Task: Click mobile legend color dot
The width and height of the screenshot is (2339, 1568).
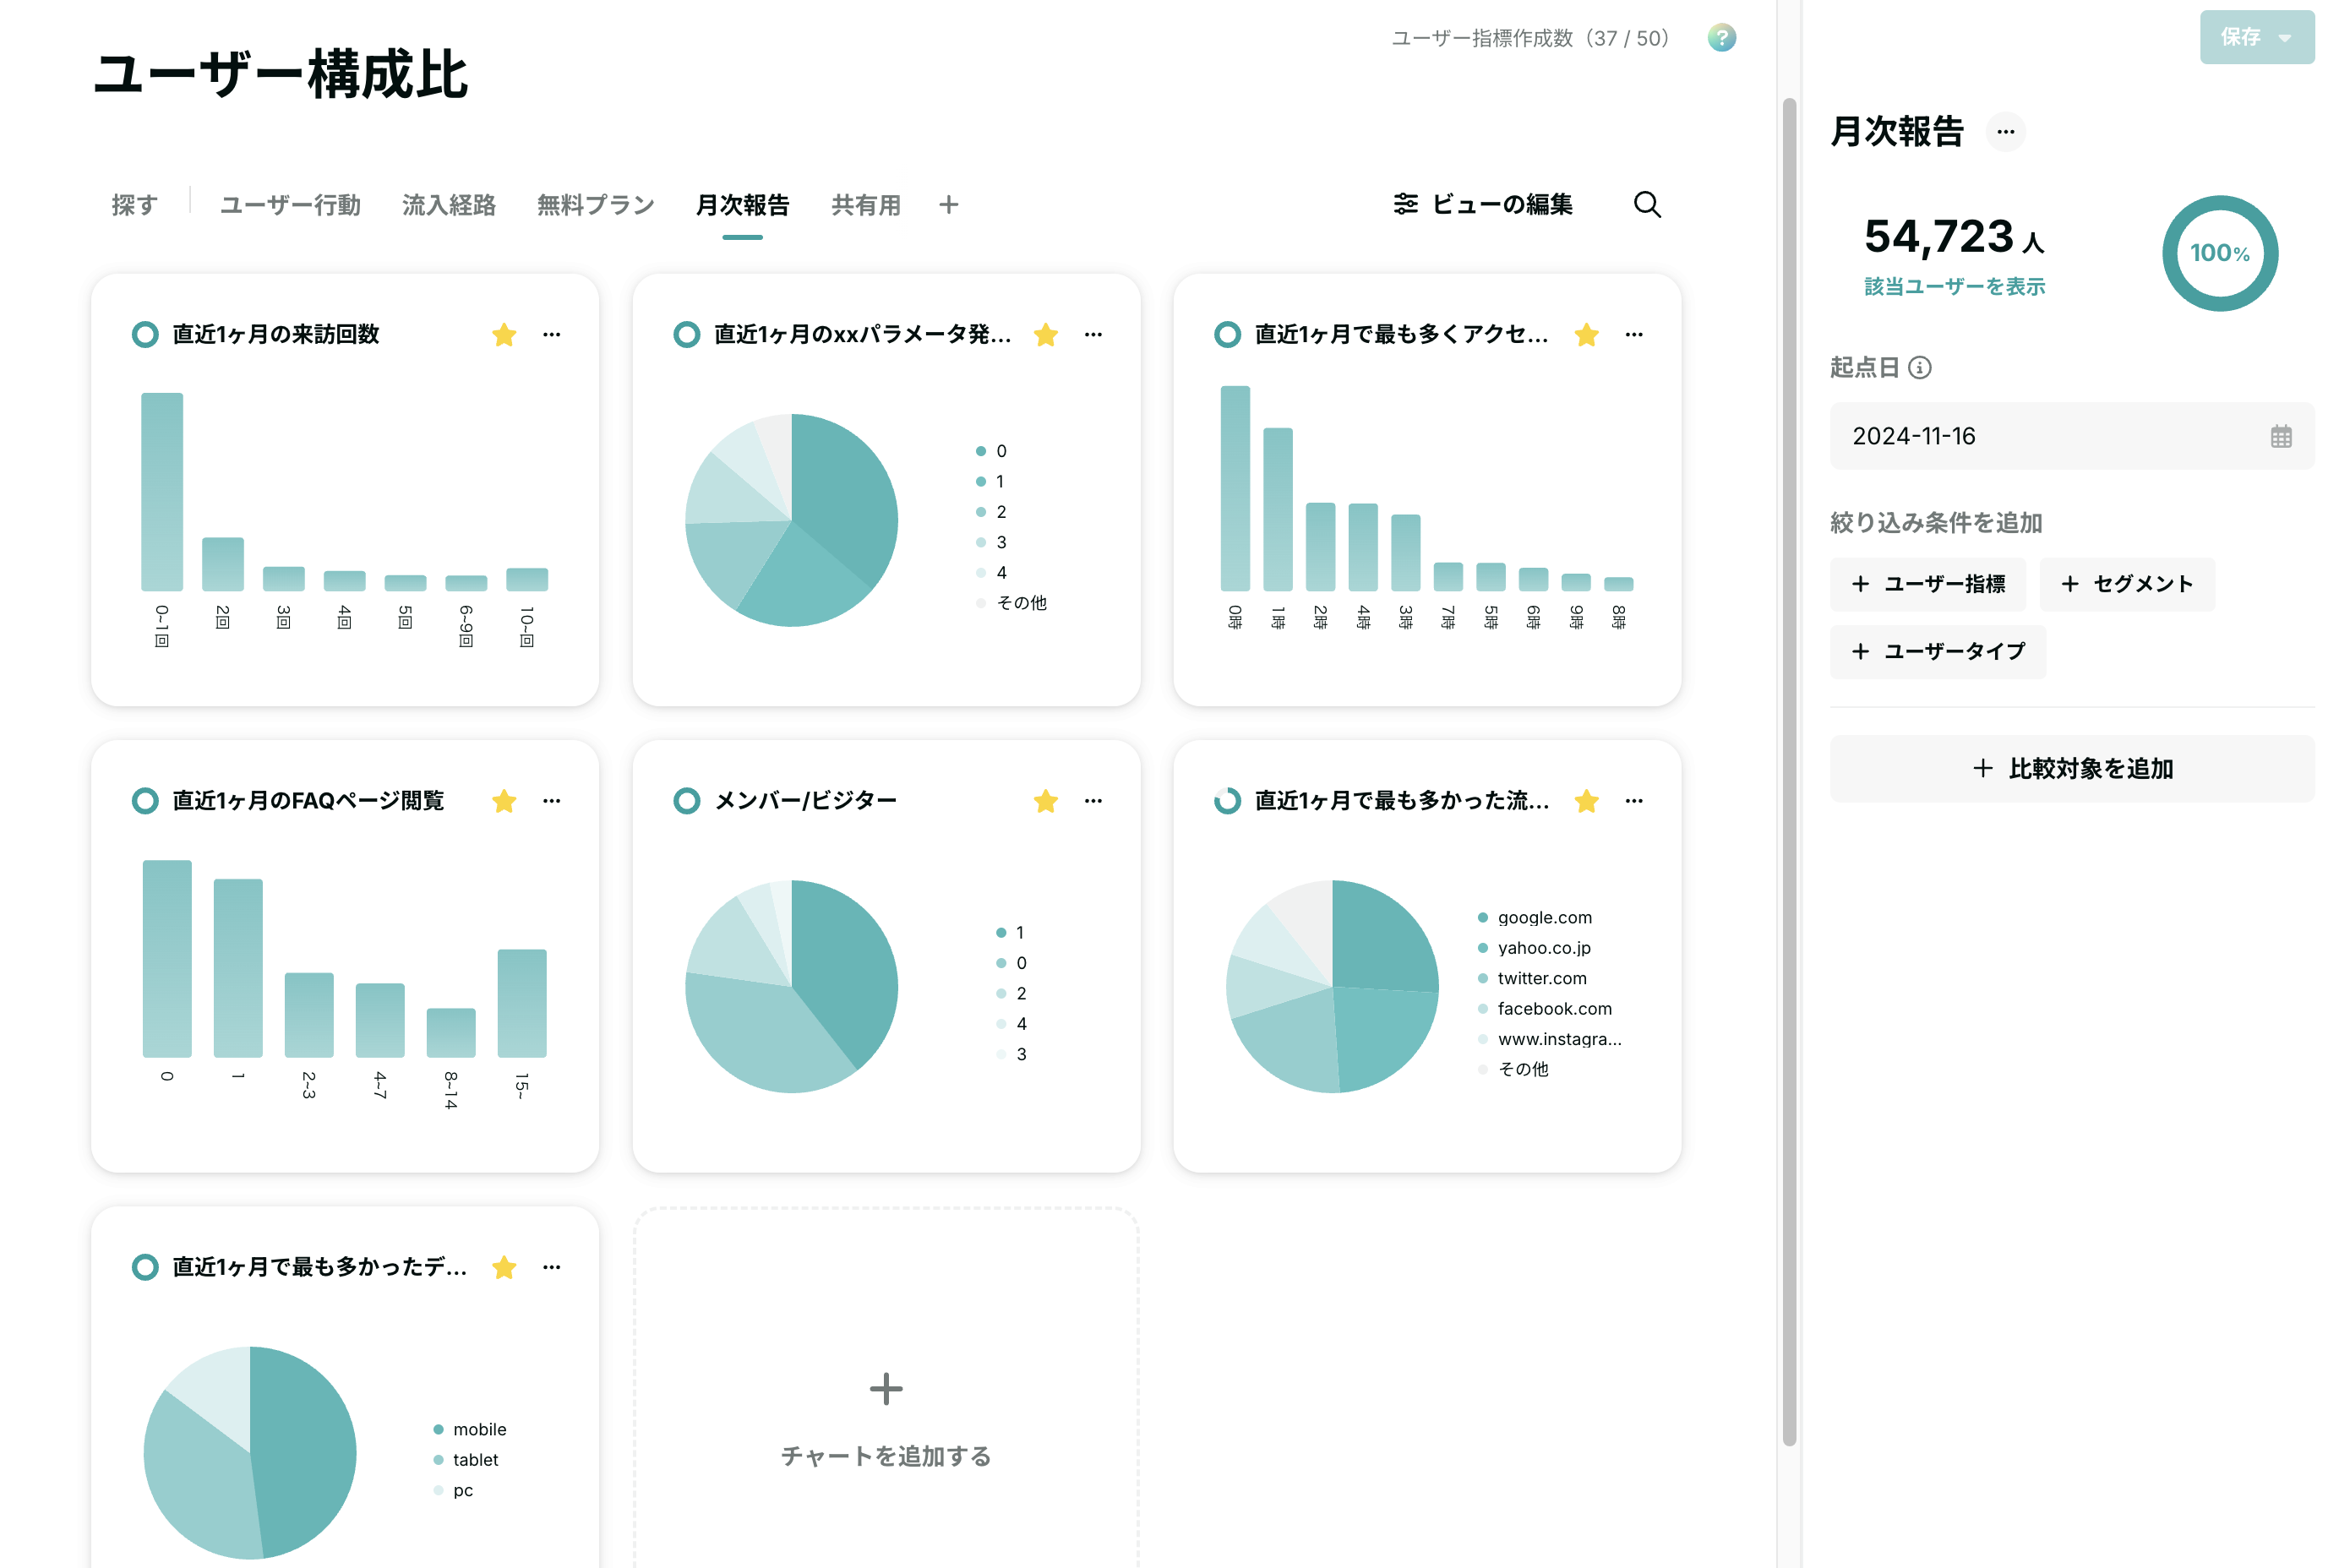Action: coord(438,1429)
